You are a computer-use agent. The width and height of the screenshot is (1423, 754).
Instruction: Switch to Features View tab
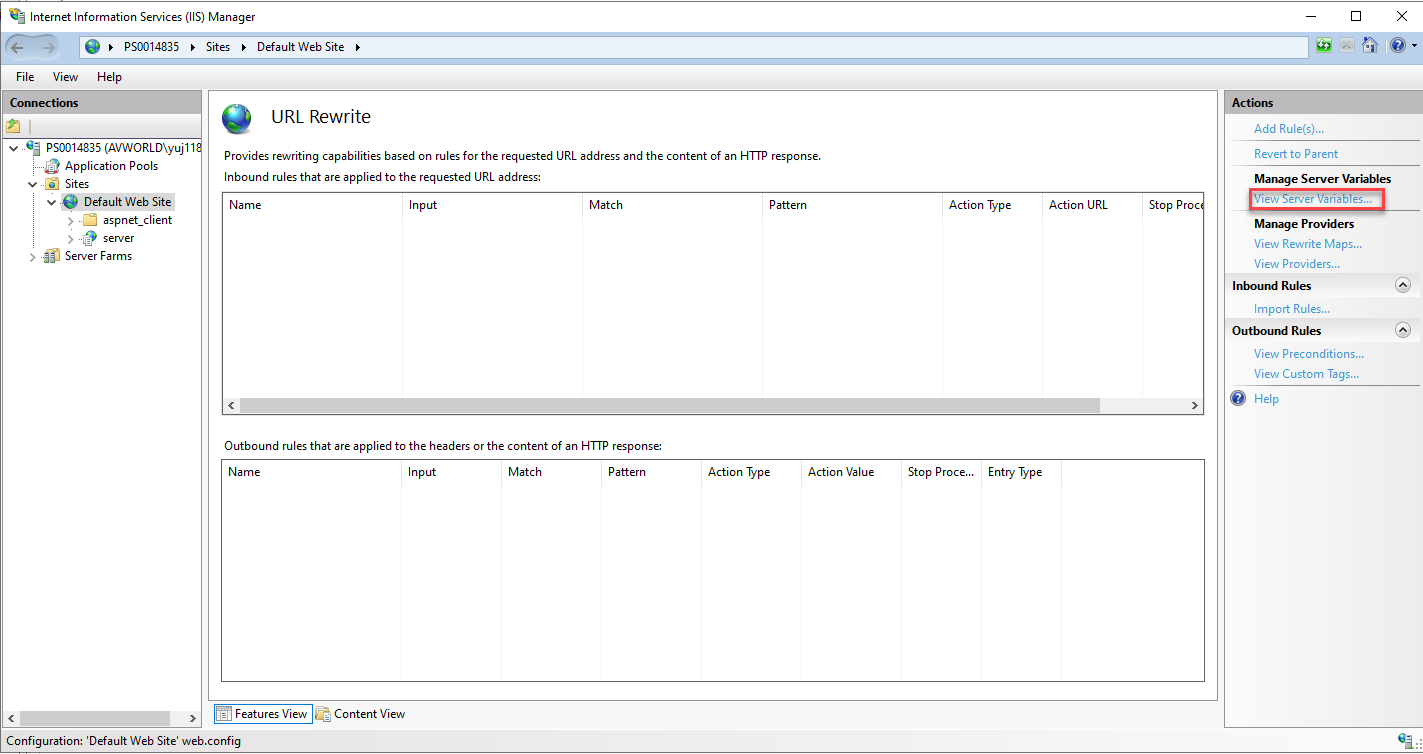262,714
